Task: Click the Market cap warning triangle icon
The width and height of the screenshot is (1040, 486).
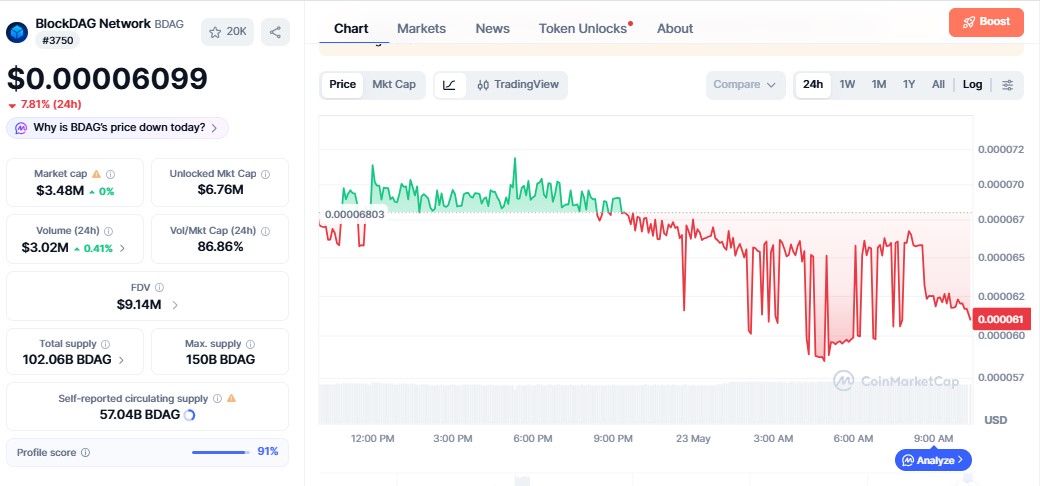Action: (x=96, y=174)
